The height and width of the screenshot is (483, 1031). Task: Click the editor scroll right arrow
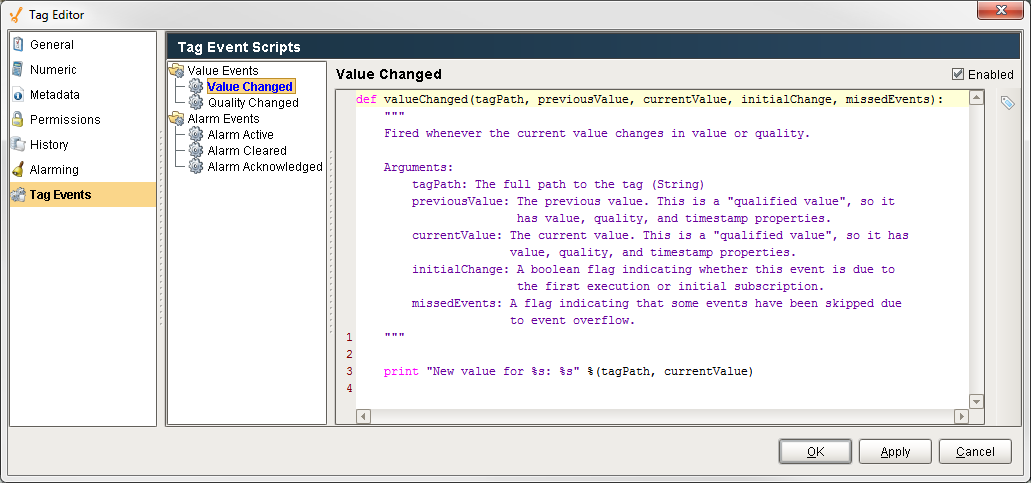(961, 416)
